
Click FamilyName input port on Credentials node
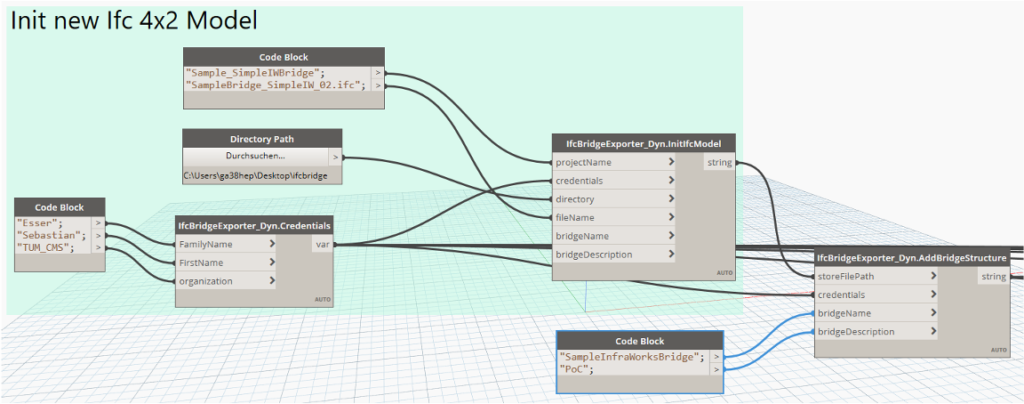tap(226, 244)
